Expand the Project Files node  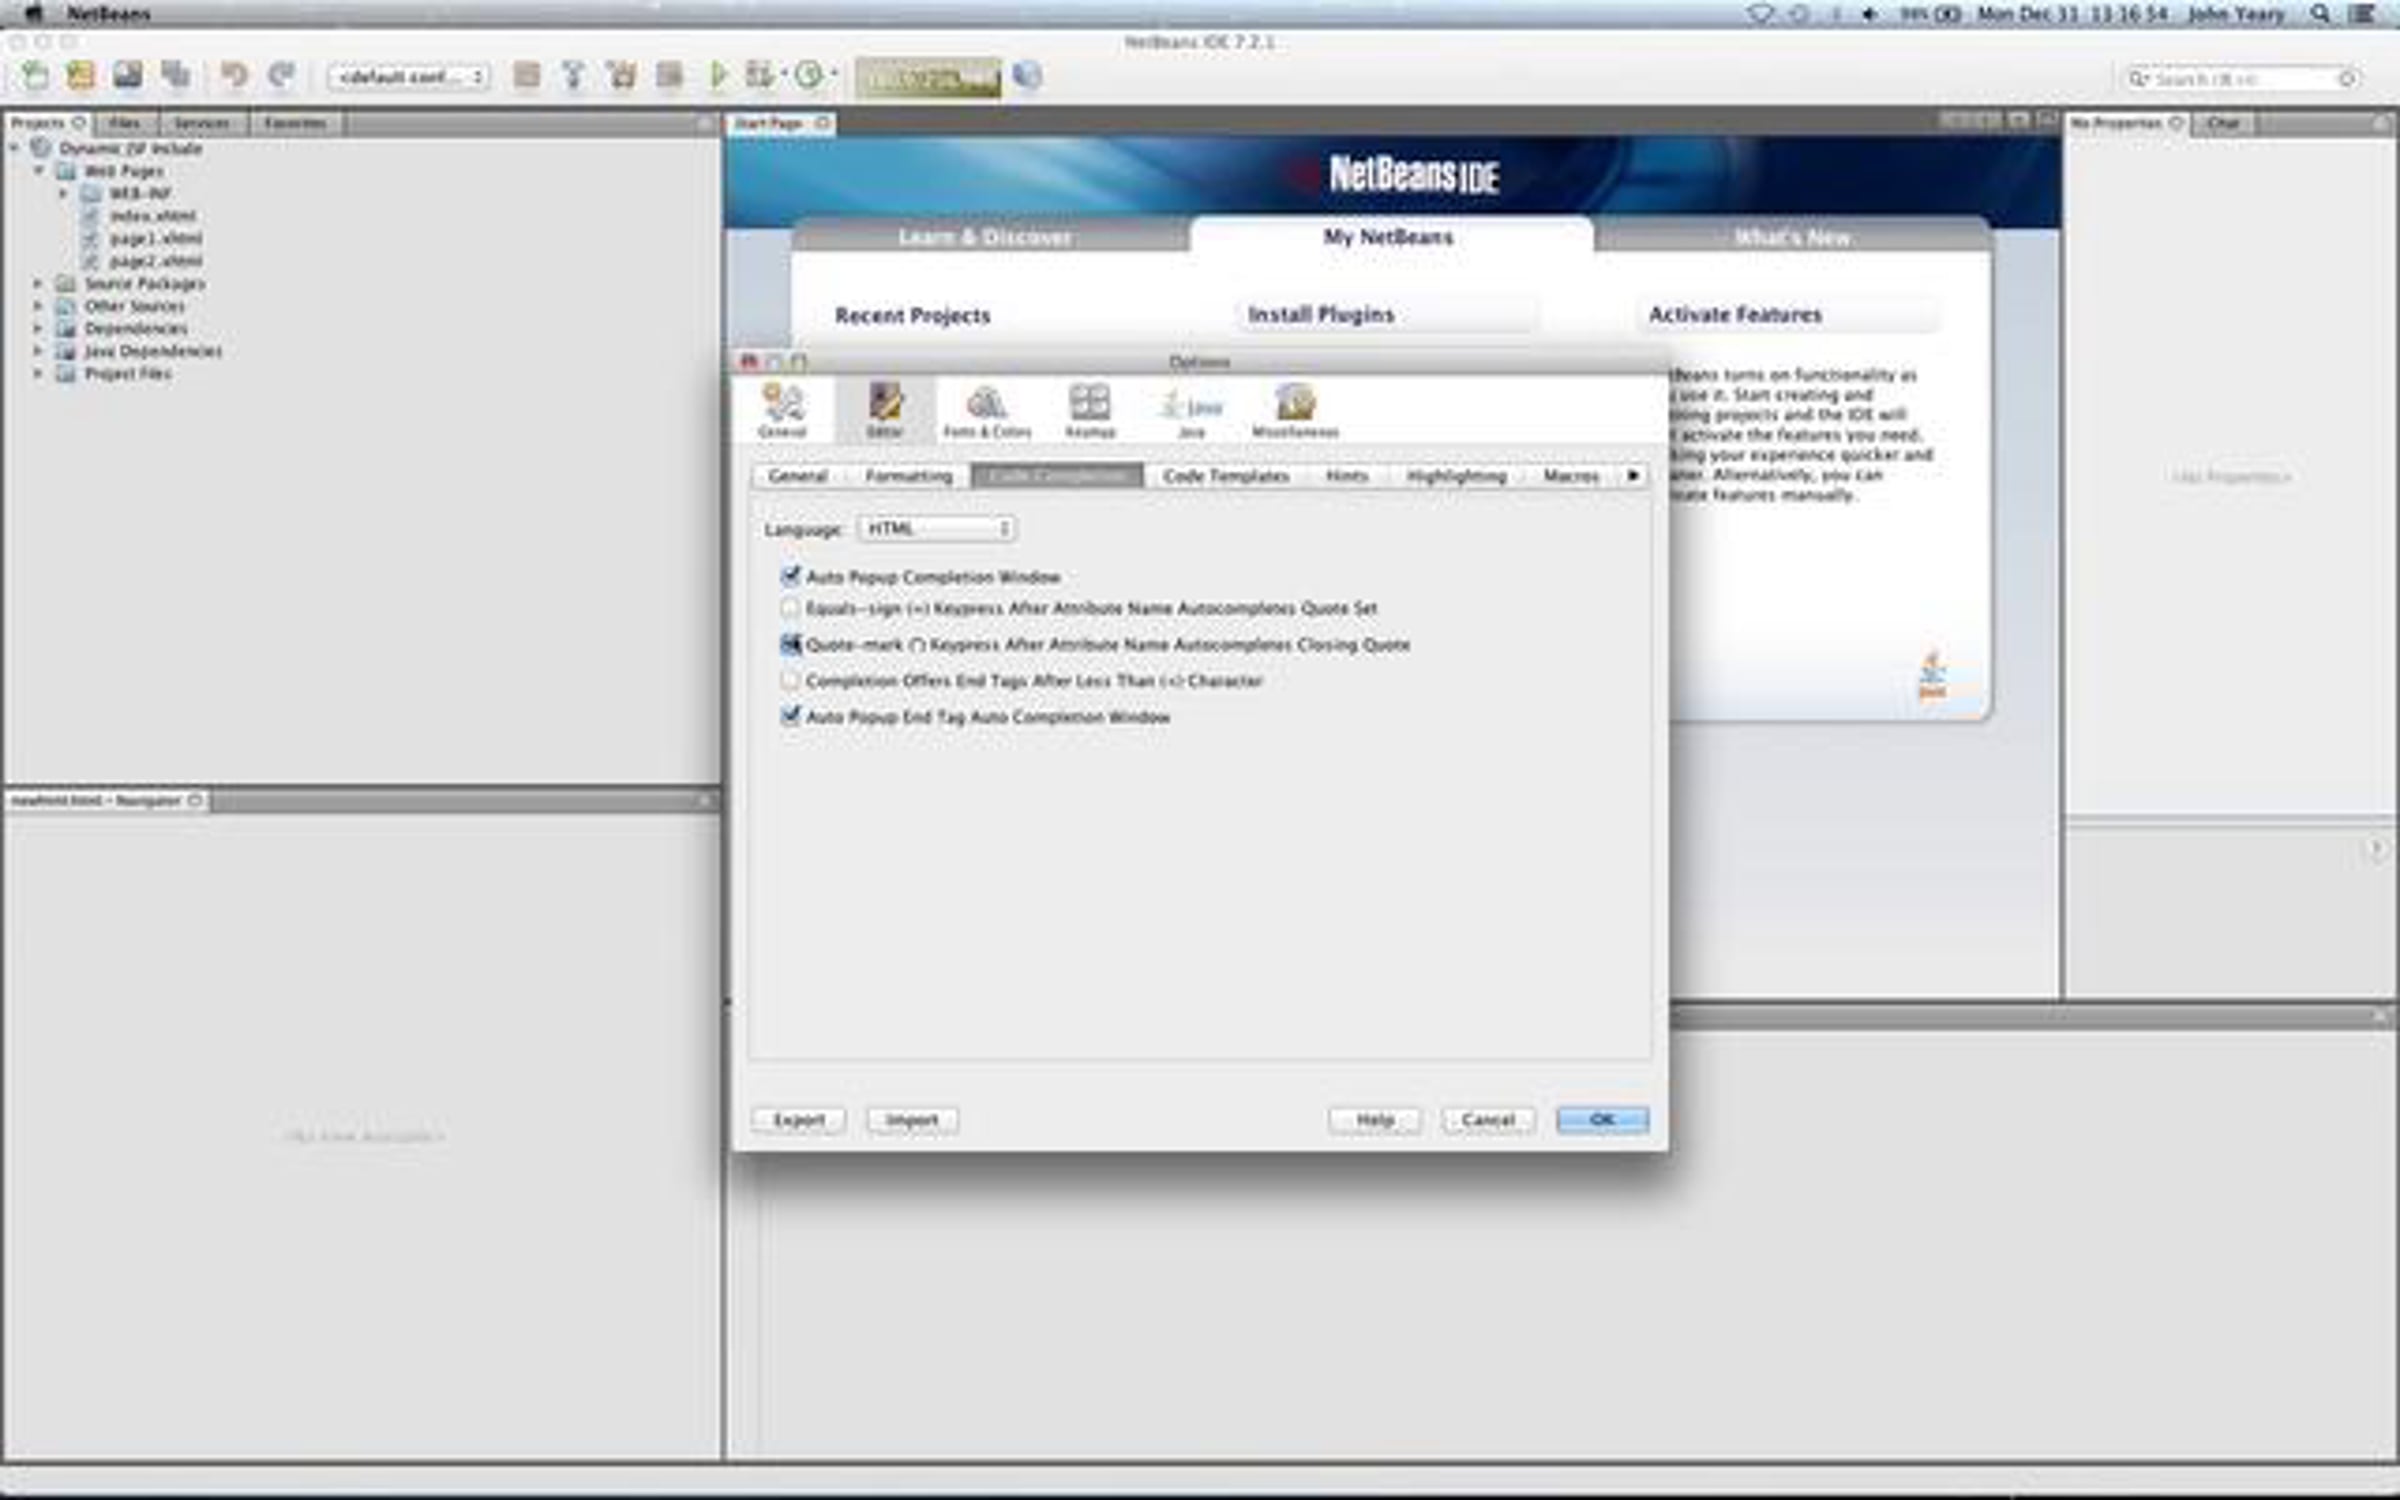point(39,374)
